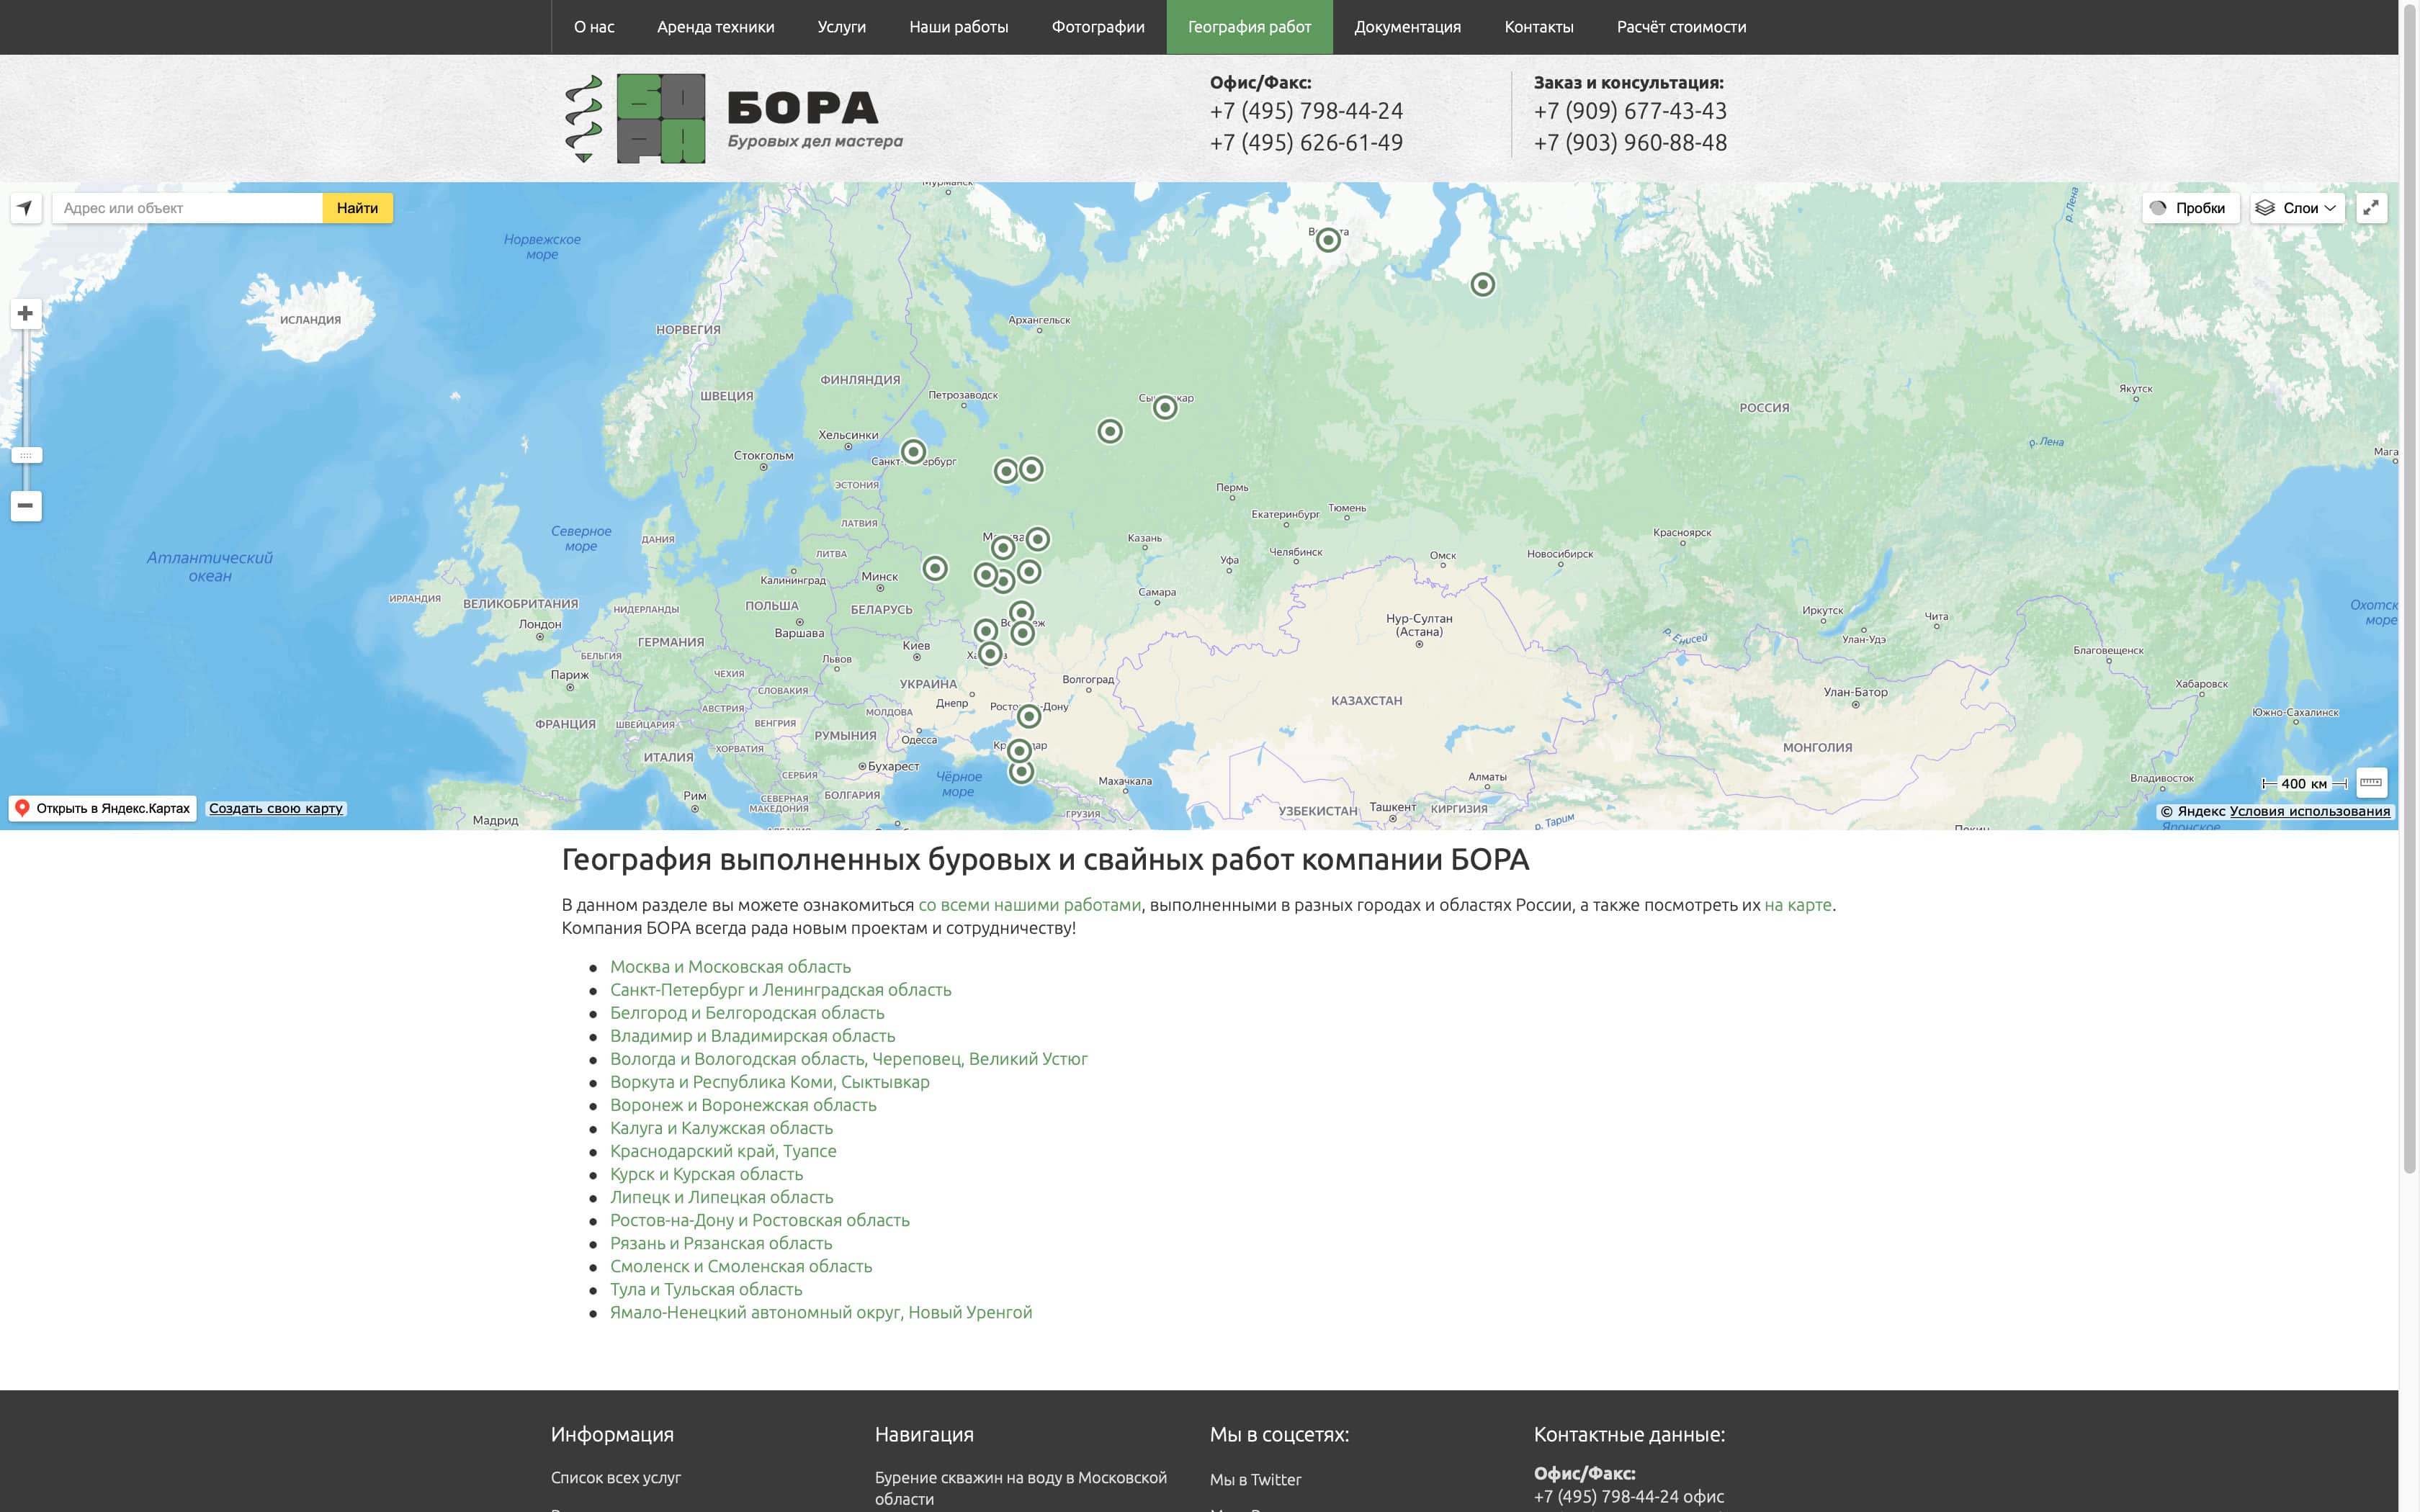
Task: Open the Аренда техники menu item
Action: click(x=715, y=27)
